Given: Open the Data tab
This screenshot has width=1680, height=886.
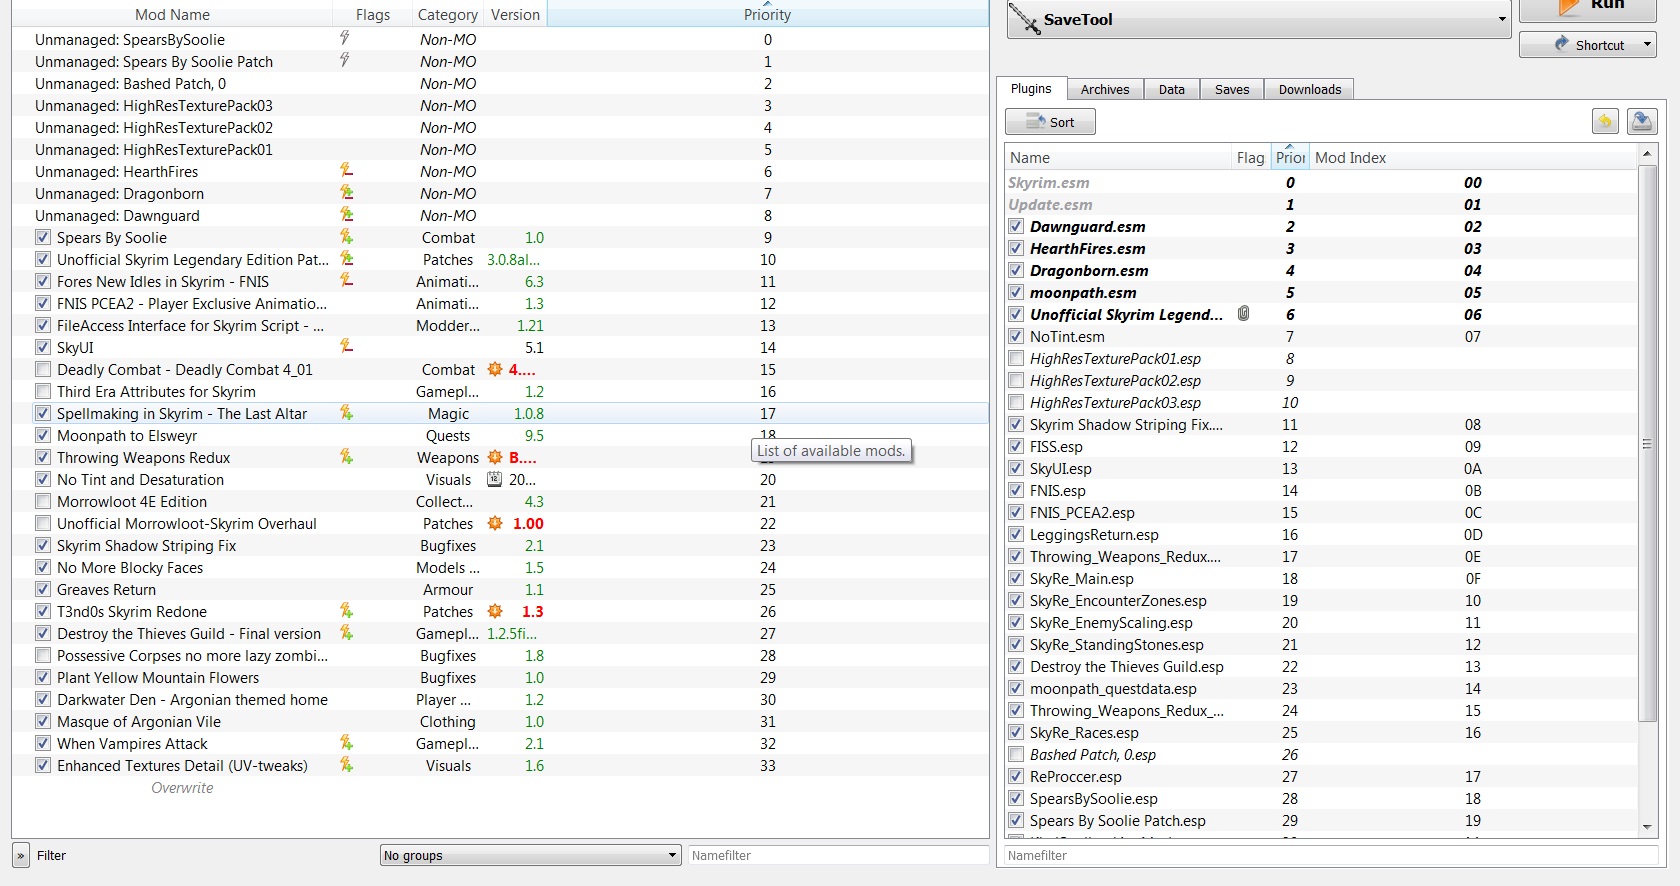Looking at the screenshot, I should 1172,89.
